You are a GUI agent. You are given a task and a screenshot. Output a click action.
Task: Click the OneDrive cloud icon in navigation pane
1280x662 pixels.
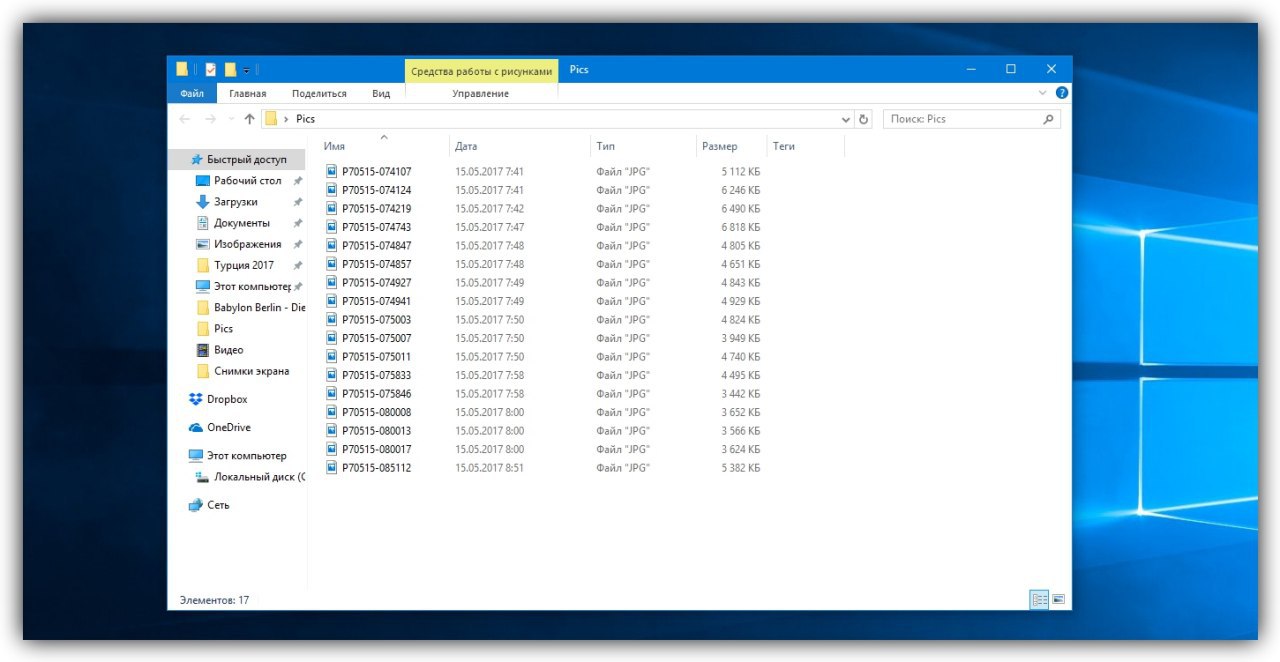(196, 427)
